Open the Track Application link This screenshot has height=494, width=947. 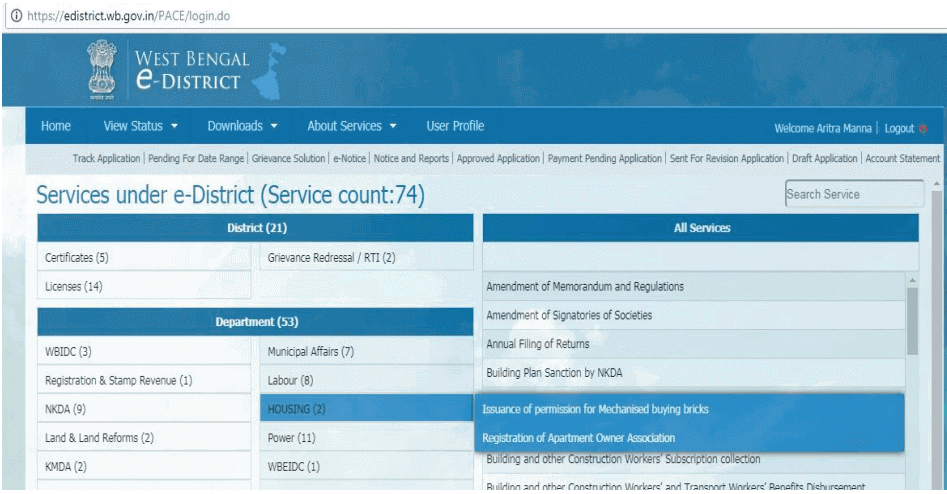point(106,158)
